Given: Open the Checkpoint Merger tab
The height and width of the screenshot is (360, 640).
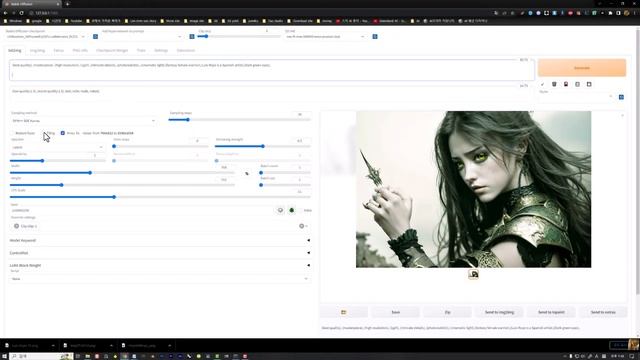Looking at the screenshot, I should pyautogui.click(x=112, y=51).
